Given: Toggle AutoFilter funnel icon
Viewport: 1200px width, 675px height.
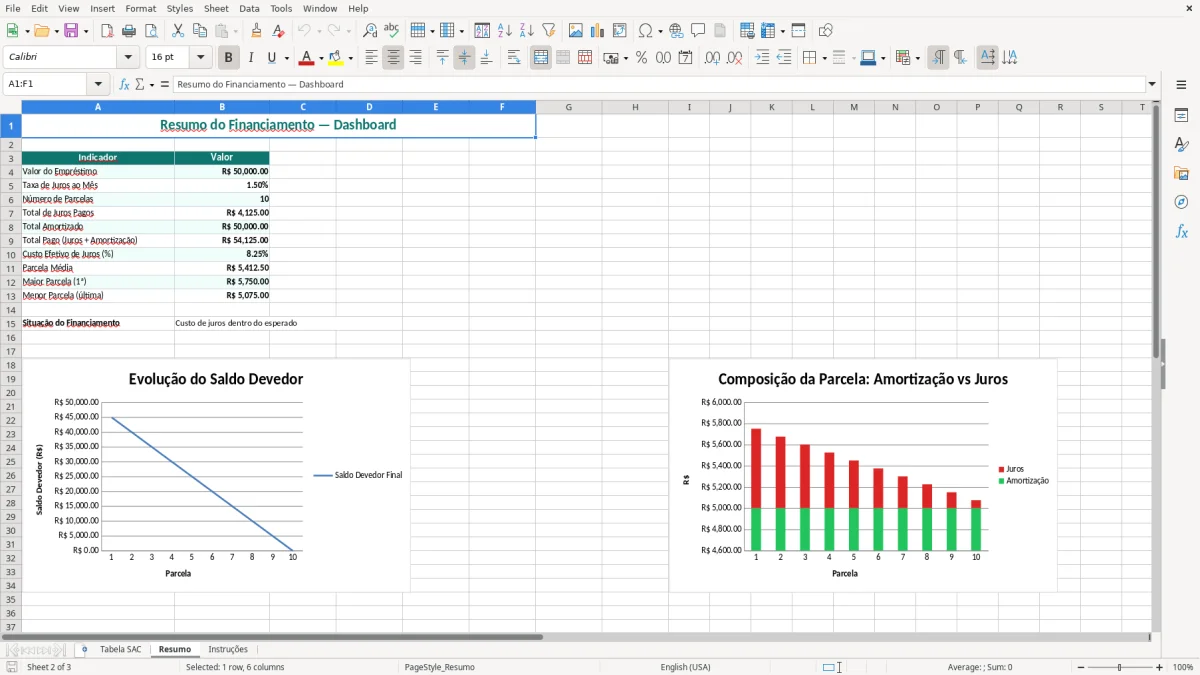Looking at the screenshot, I should pyautogui.click(x=548, y=31).
